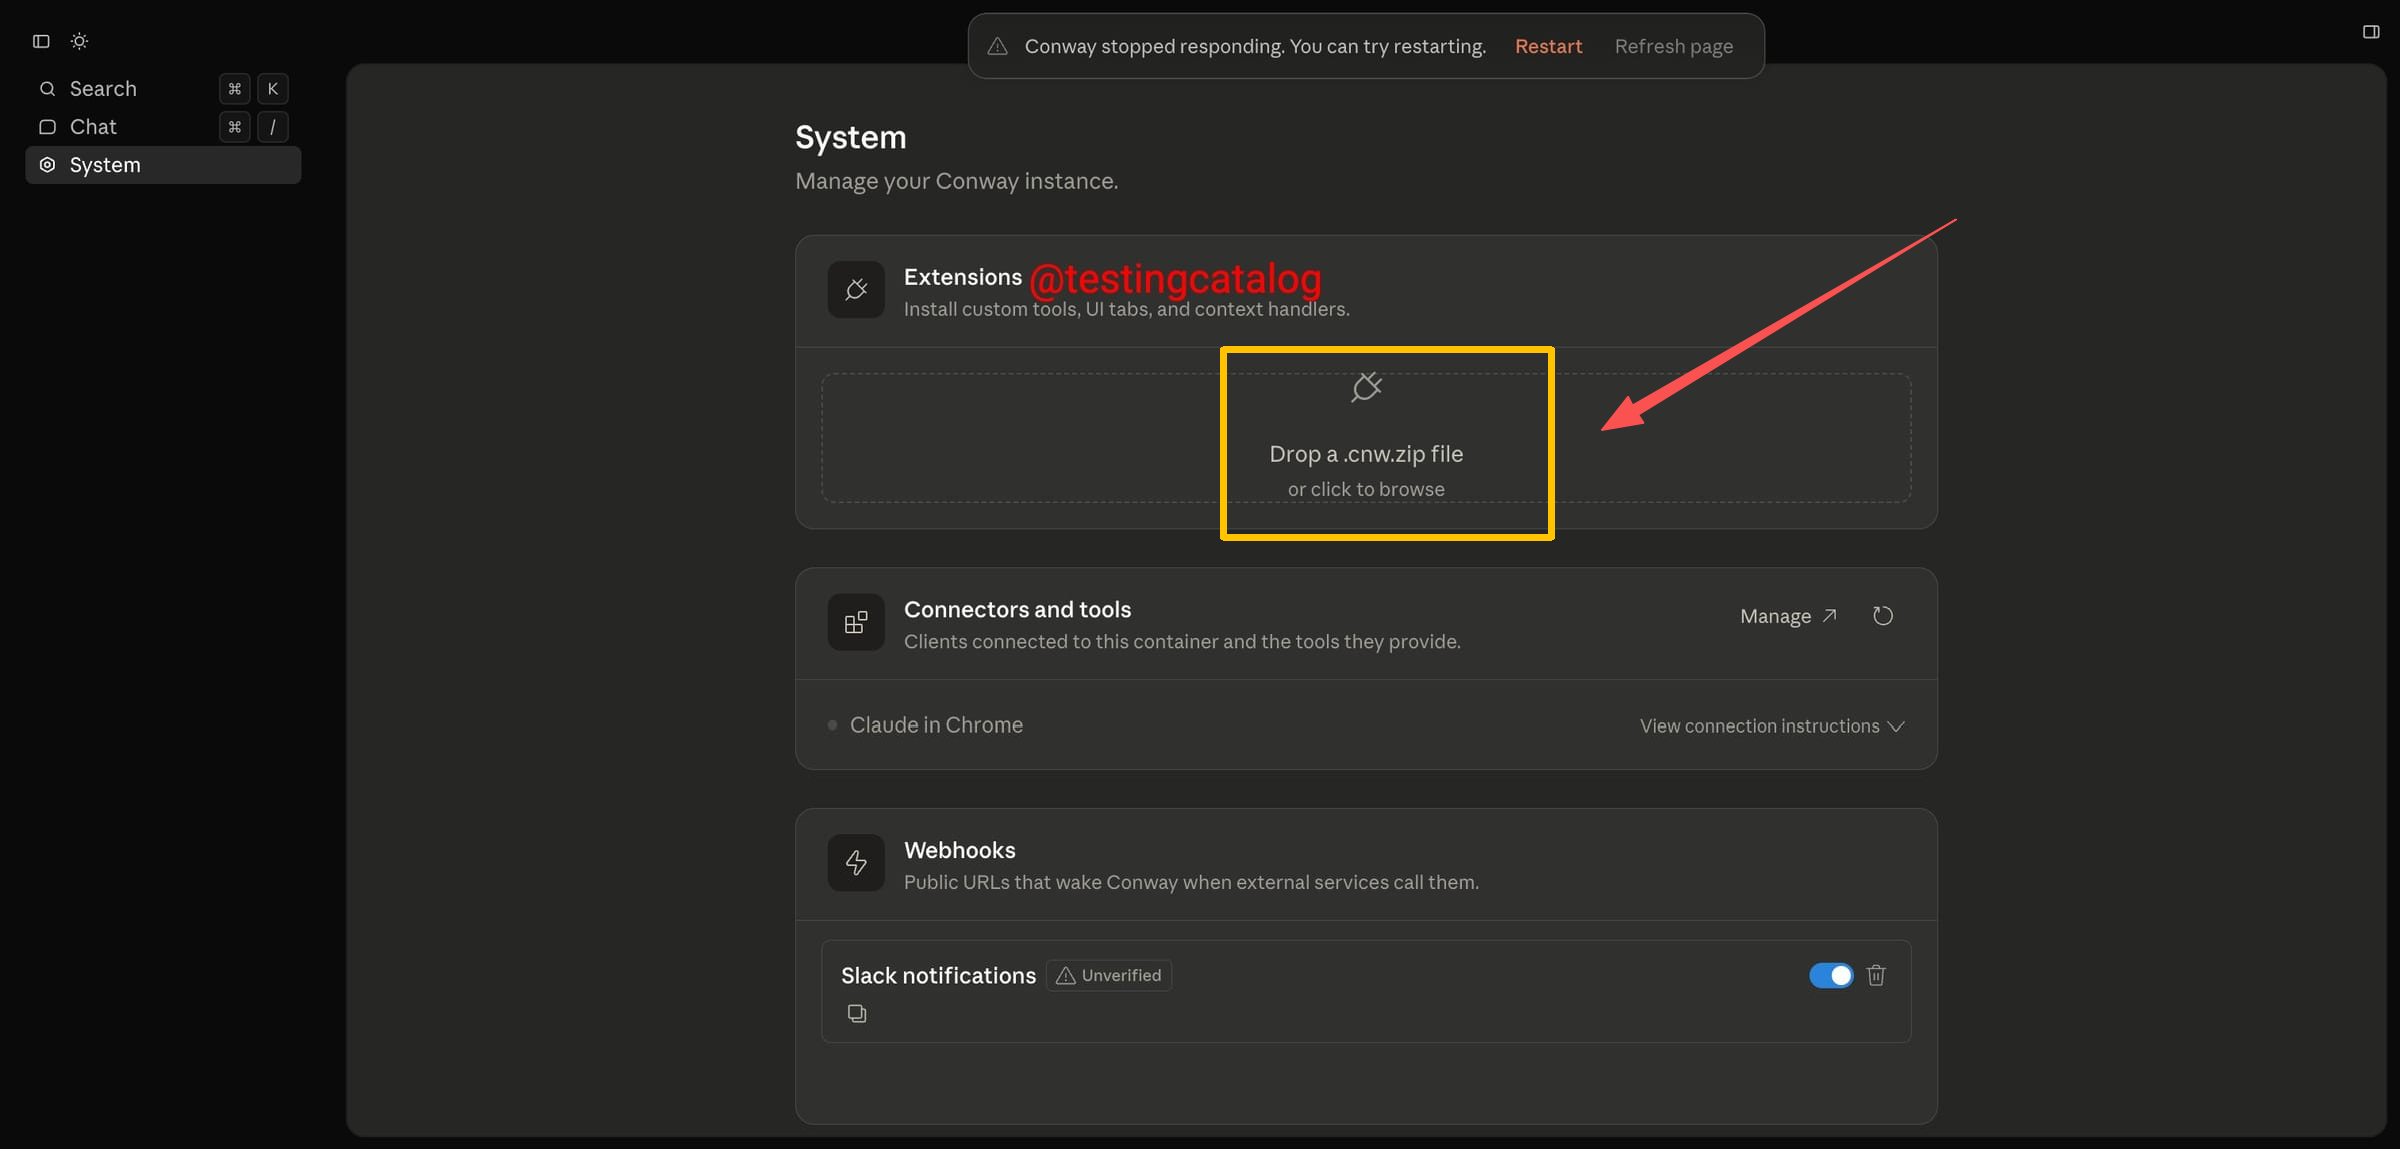Screen dimensions: 2400x1149
Task: Click the Extensions plug icon
Action: [x=856, y=290]
